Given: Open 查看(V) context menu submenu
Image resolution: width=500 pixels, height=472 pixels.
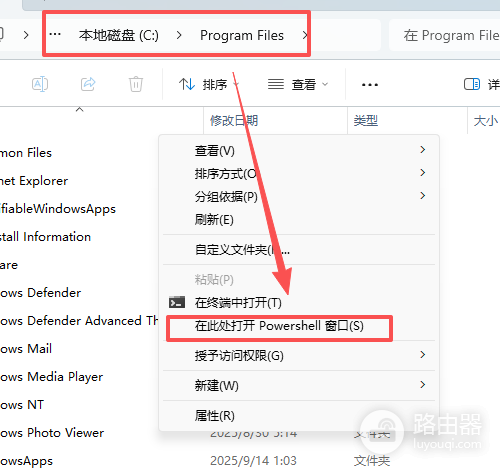Looking at the screenshot, I should 299,151.
